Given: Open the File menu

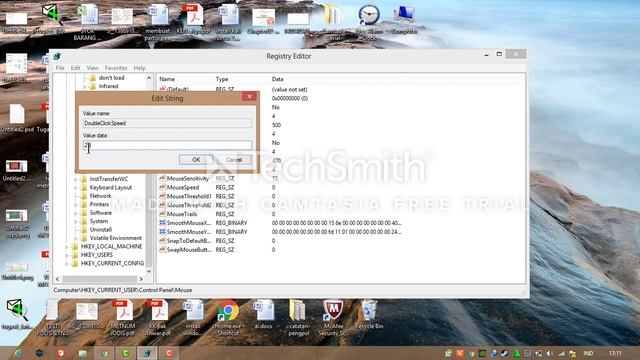Looking at the screenshot, I should pyautogui.click(x=60, y=68).
